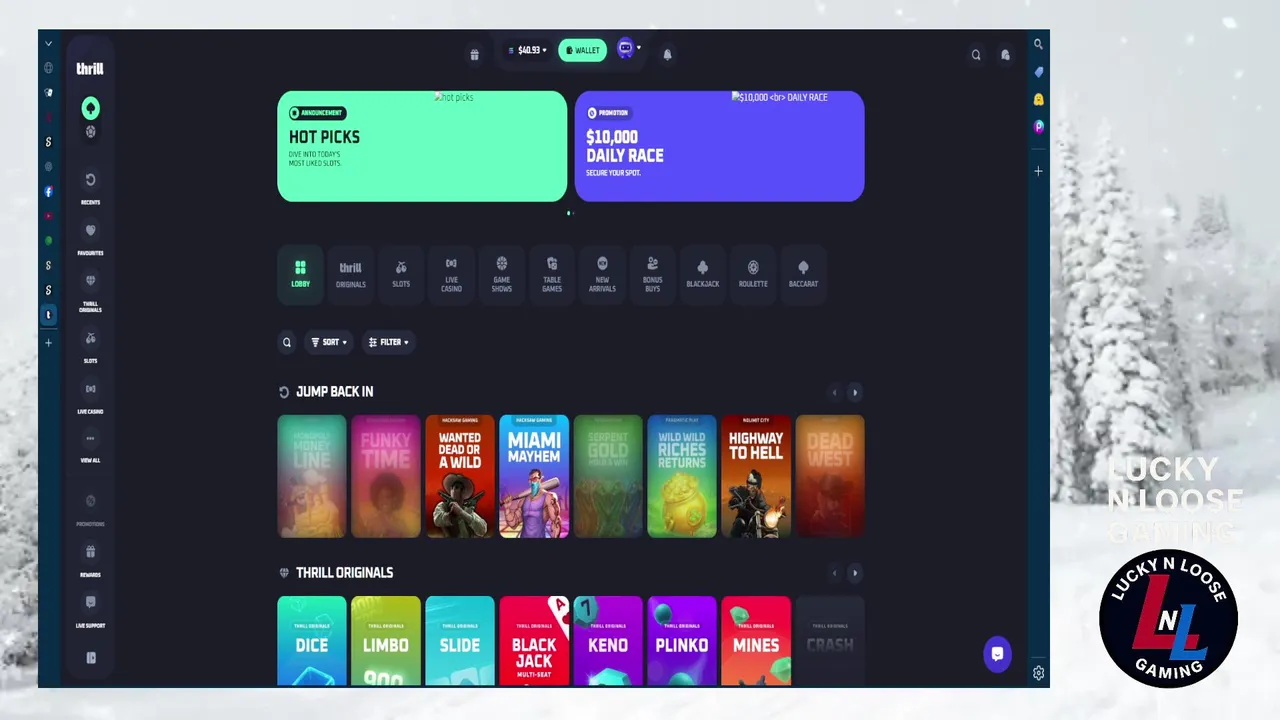1280x720 pixels.
Task: Open the Sort dropdown
Action: pyautogui.click(x=329, y=342)
